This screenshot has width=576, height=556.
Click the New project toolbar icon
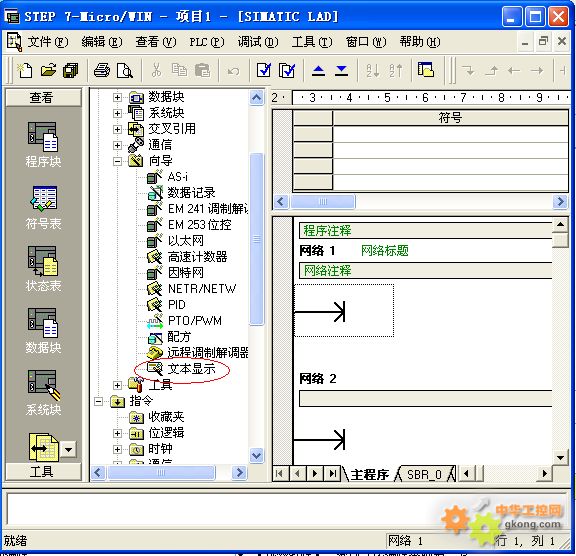tap(25, 70)
